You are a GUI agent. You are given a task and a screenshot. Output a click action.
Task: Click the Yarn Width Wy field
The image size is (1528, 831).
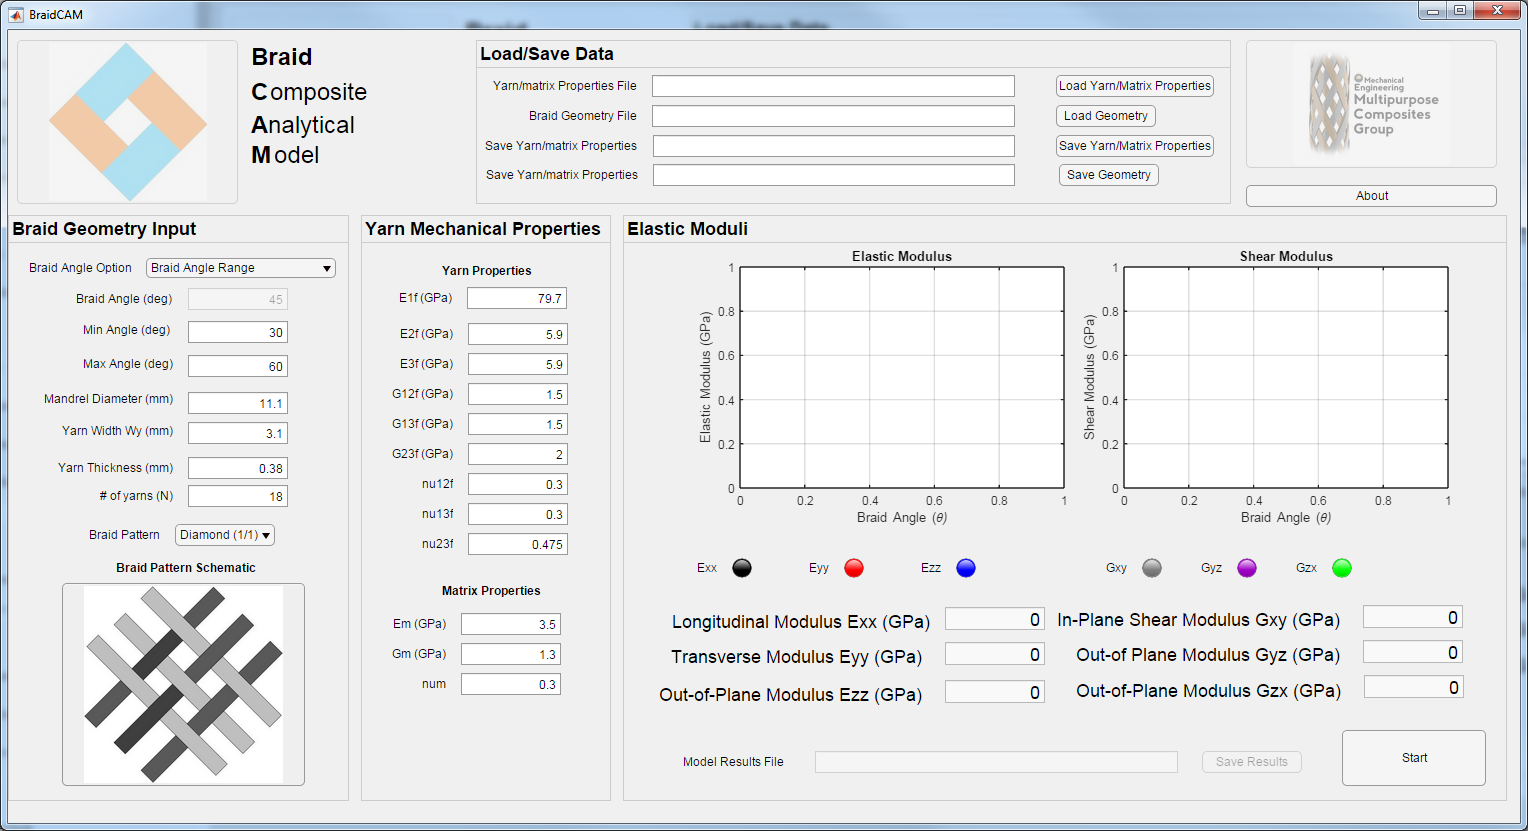click(238, 433)
